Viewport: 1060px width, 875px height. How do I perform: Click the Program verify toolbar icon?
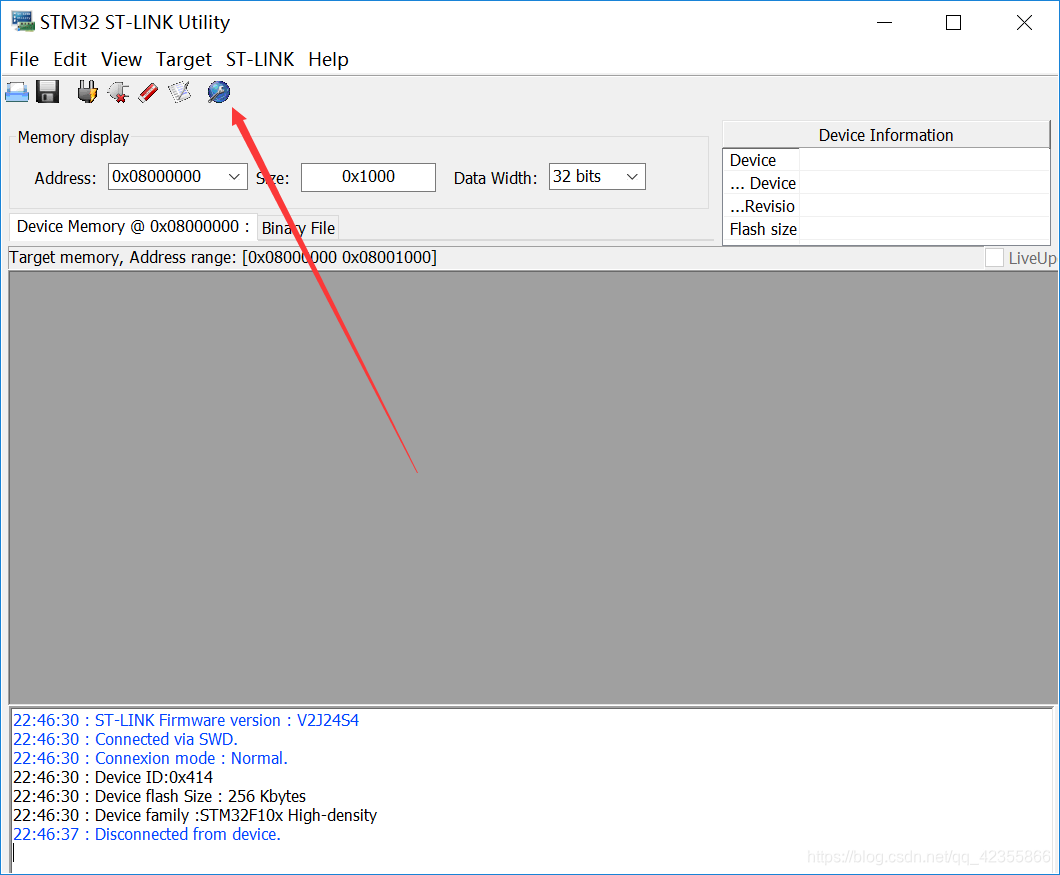[180, 92]
